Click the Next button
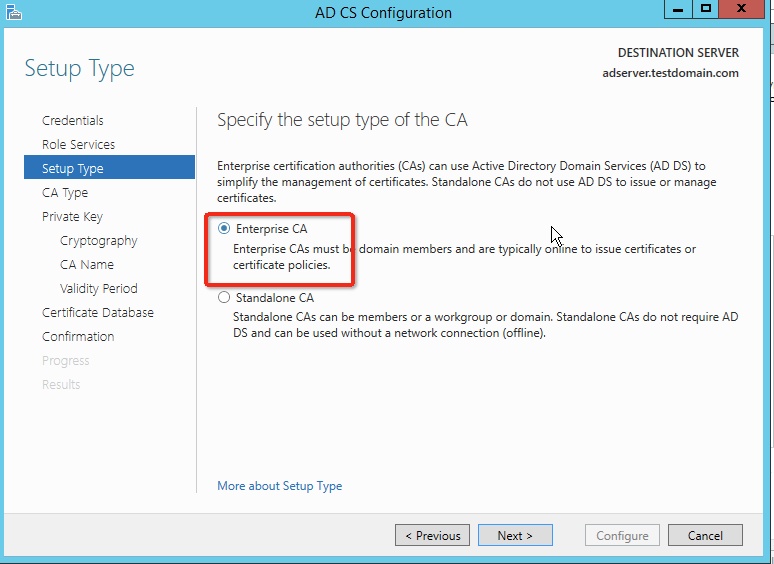This screenshot has width=774, height=564. pos(515,535)
